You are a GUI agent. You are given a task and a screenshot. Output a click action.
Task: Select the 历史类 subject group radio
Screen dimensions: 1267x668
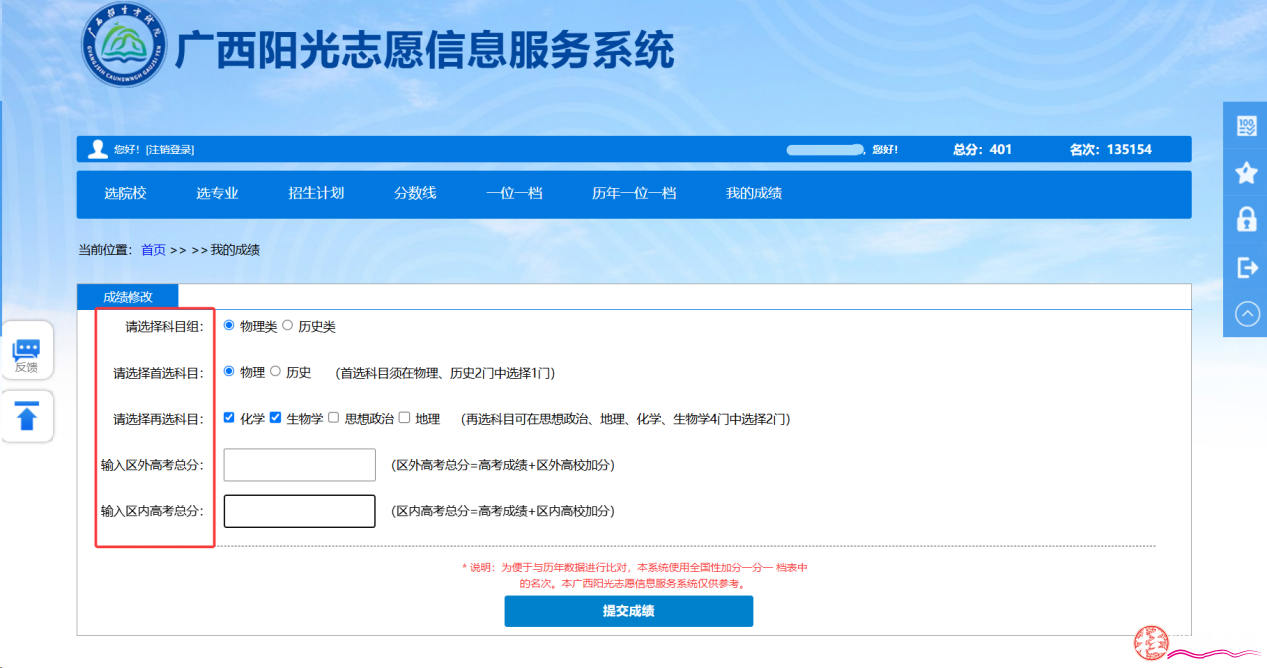(287, 325)
